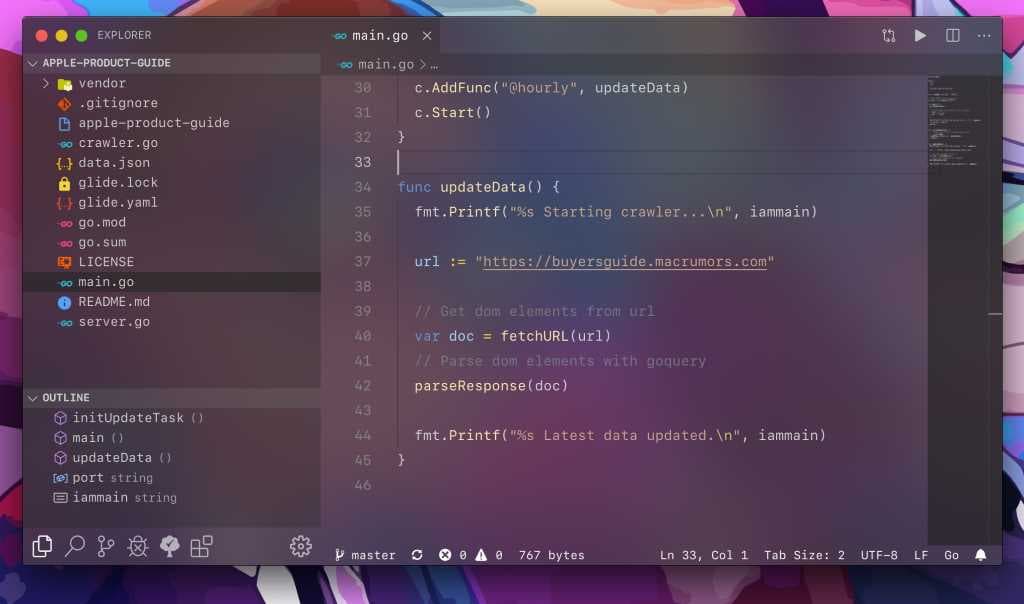Collapse the APPLE-PRODUCT-GUIDE folder
The width and height of the screenshot is (1024, 604).
point(34,62)
